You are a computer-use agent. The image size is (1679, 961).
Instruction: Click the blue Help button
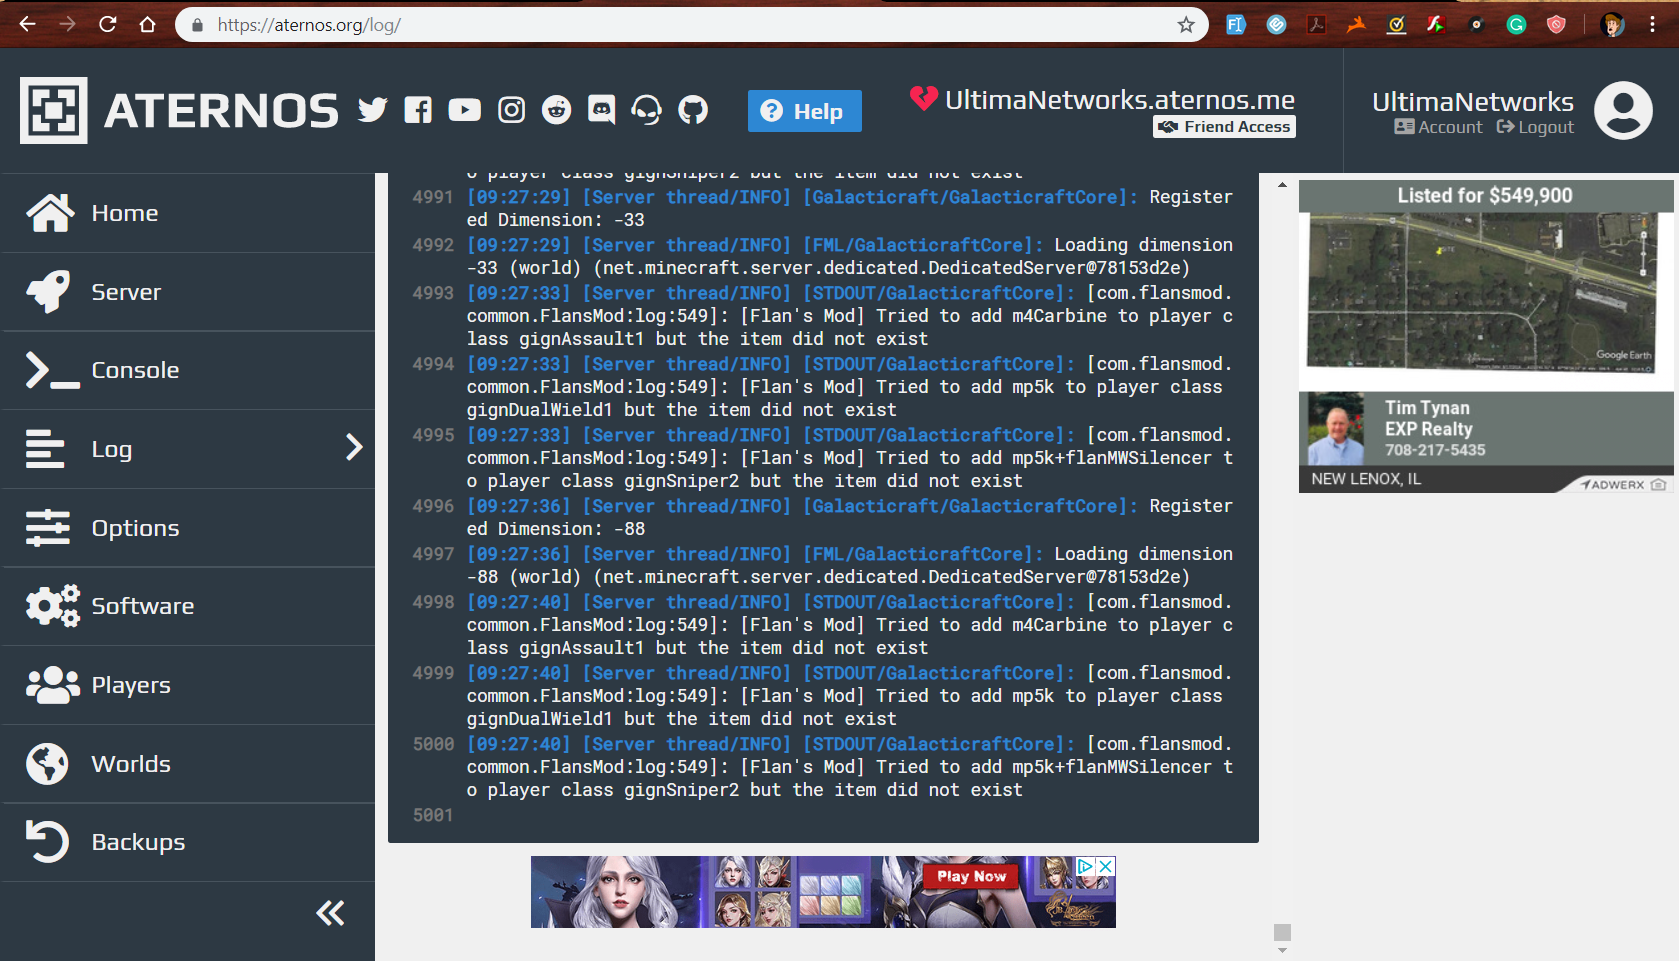(x=804, y=111)
